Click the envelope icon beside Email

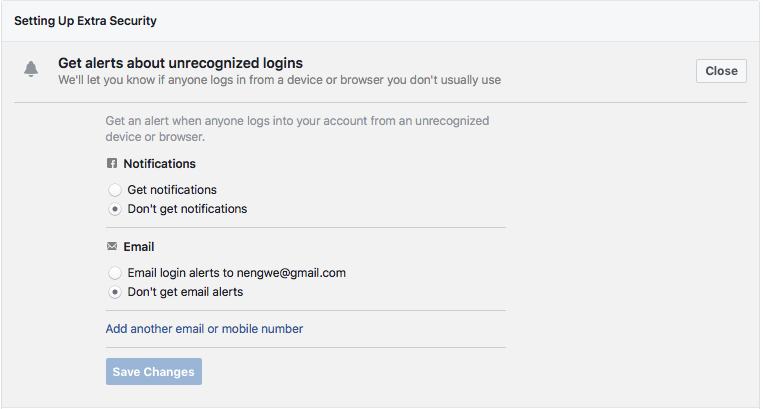(112, 246)
